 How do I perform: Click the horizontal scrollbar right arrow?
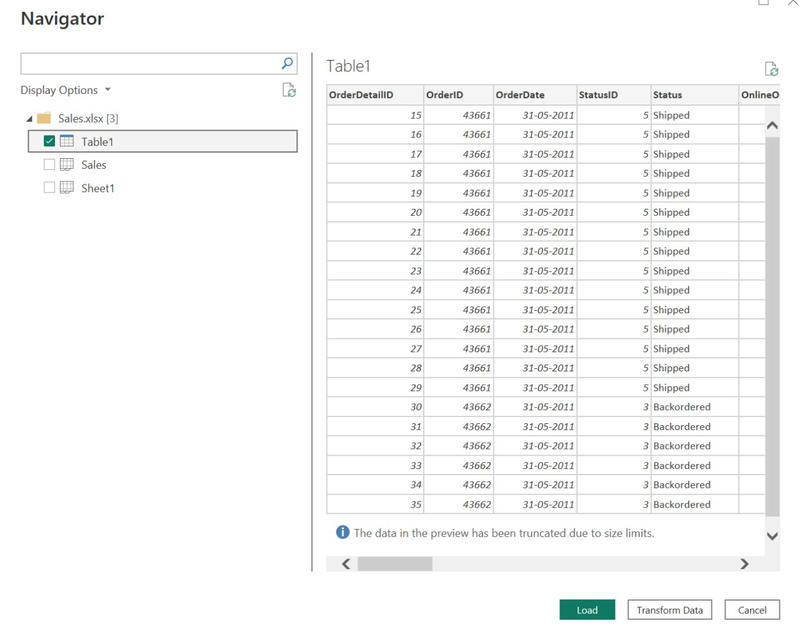pyautogui.click(x=744, y=564)
